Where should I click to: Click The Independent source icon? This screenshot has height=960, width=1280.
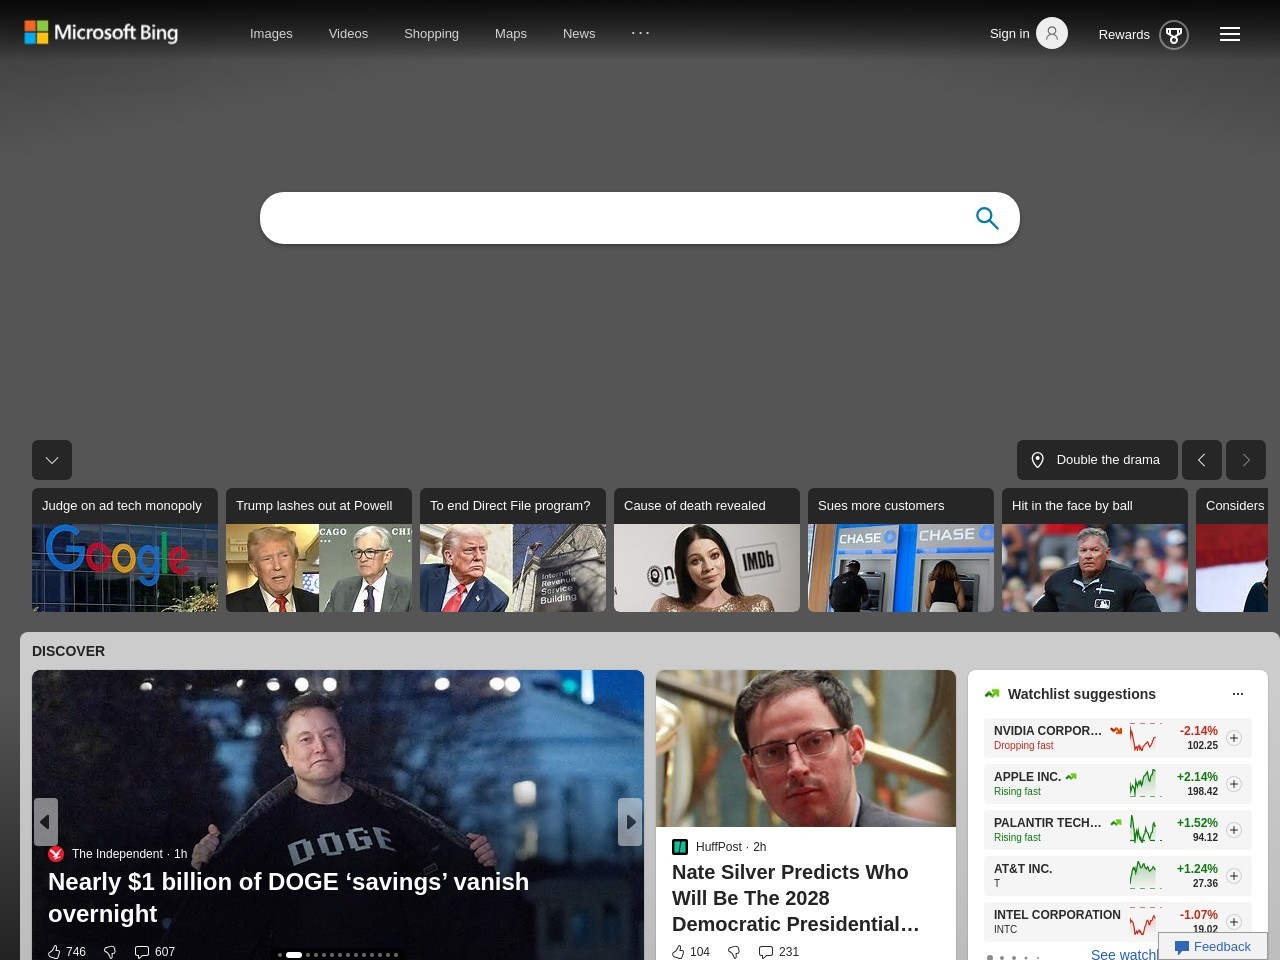tap(56, 854)
